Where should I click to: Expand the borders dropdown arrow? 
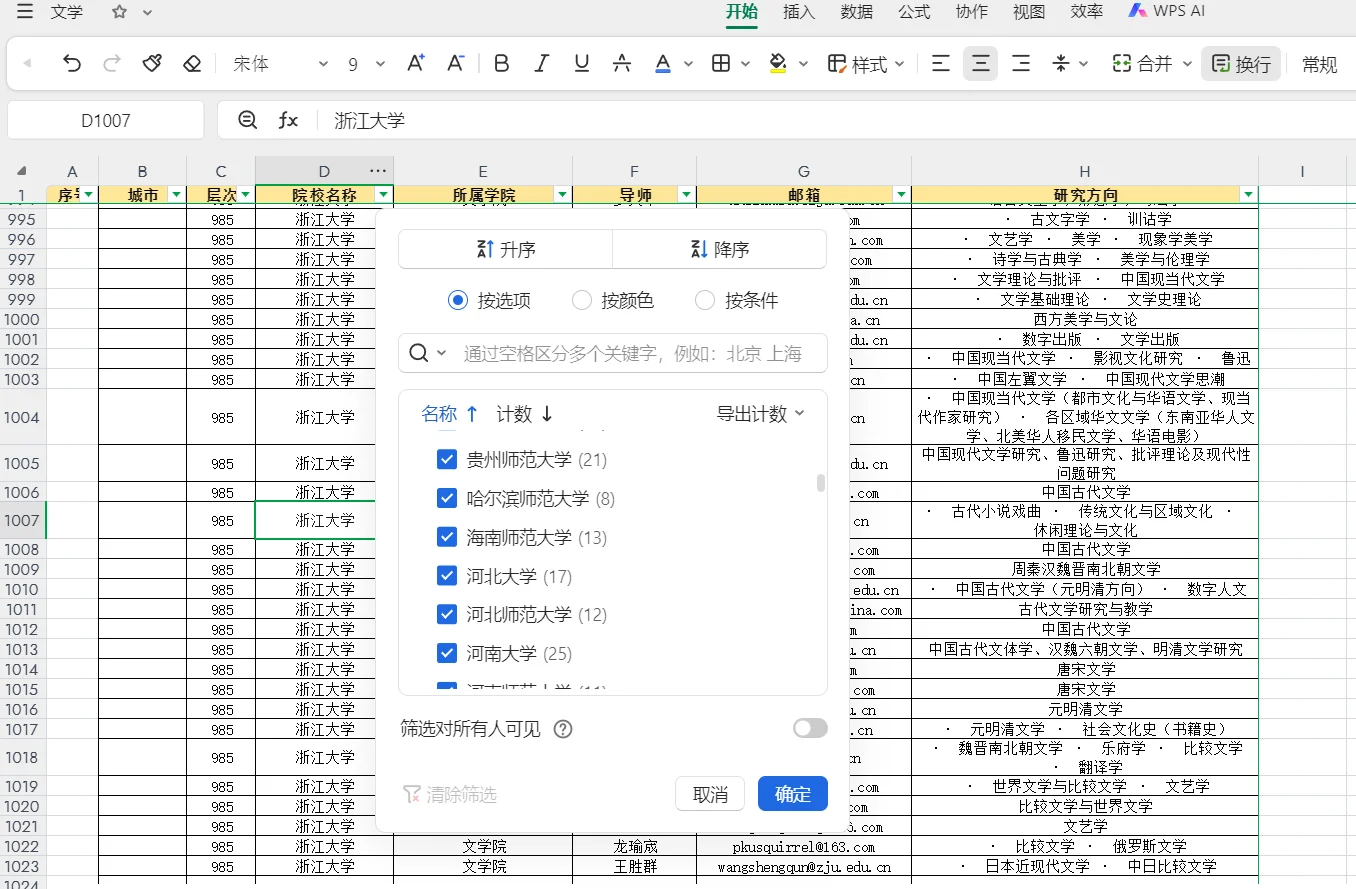[745, 64]
